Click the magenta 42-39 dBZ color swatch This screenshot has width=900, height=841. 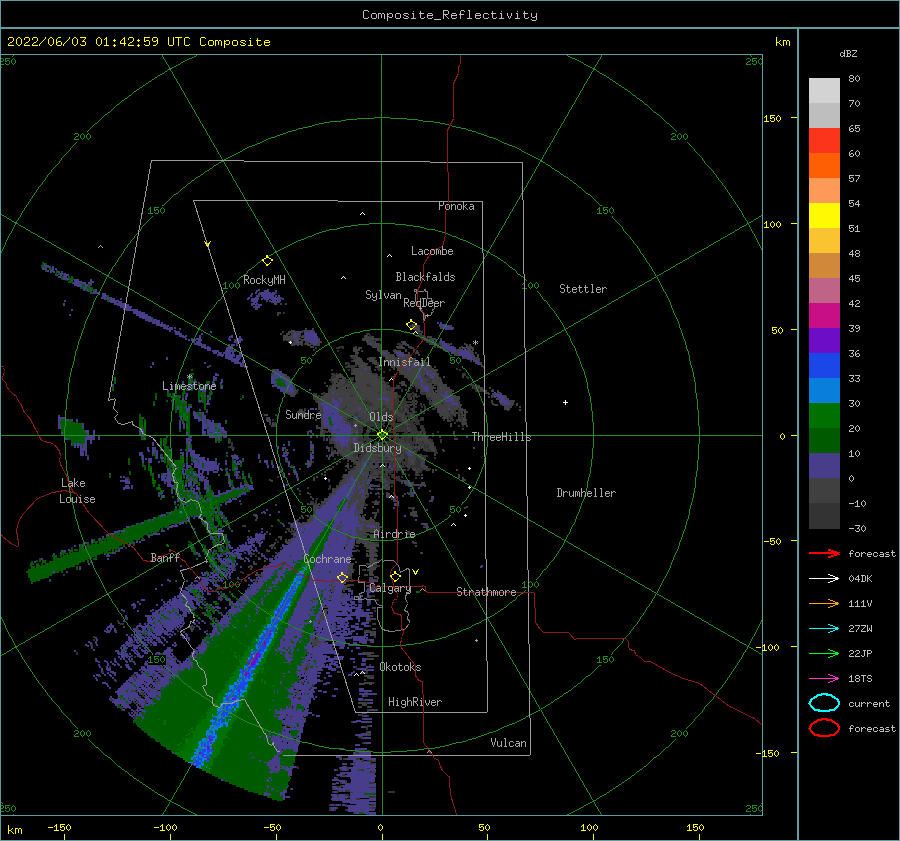pos(824,315)
